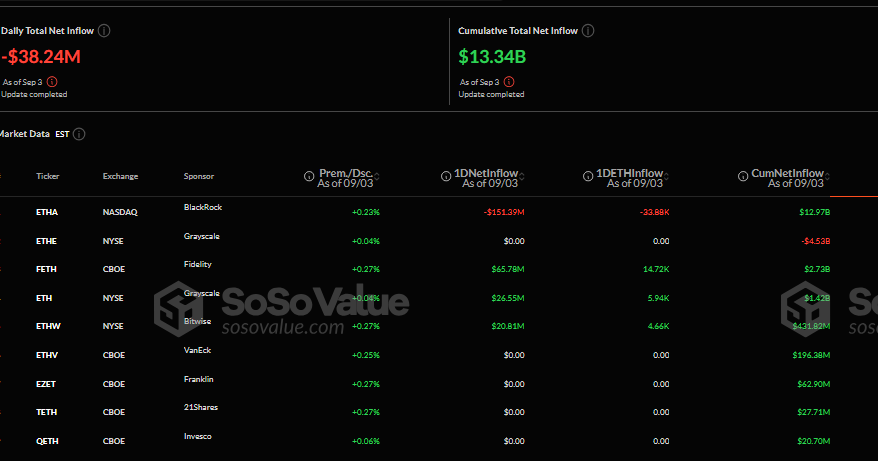This screenshot has width=878, height=461.
Task: Click info icon left of 1DNetInflow header
Action: click(444, 176)
